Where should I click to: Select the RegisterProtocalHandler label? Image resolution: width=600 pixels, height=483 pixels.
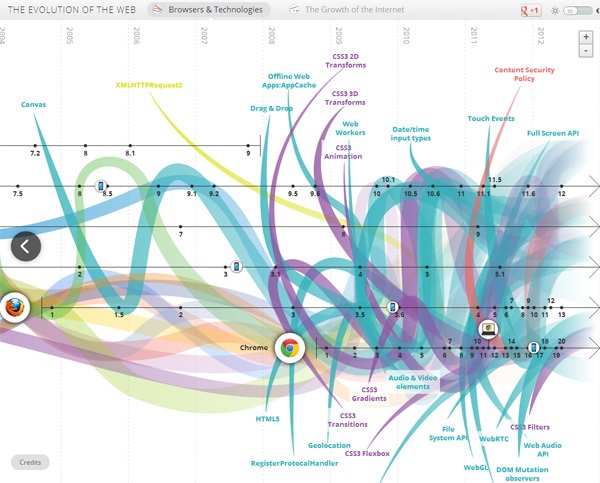point(294,463)
